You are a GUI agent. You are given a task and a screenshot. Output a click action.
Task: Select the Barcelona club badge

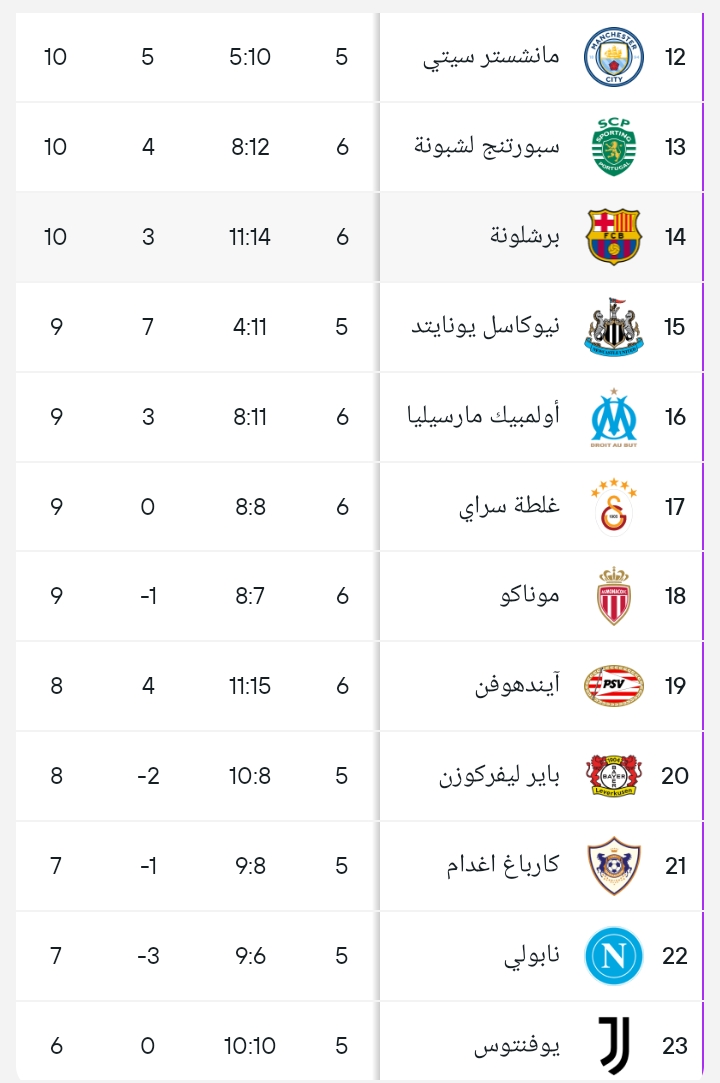614,237
